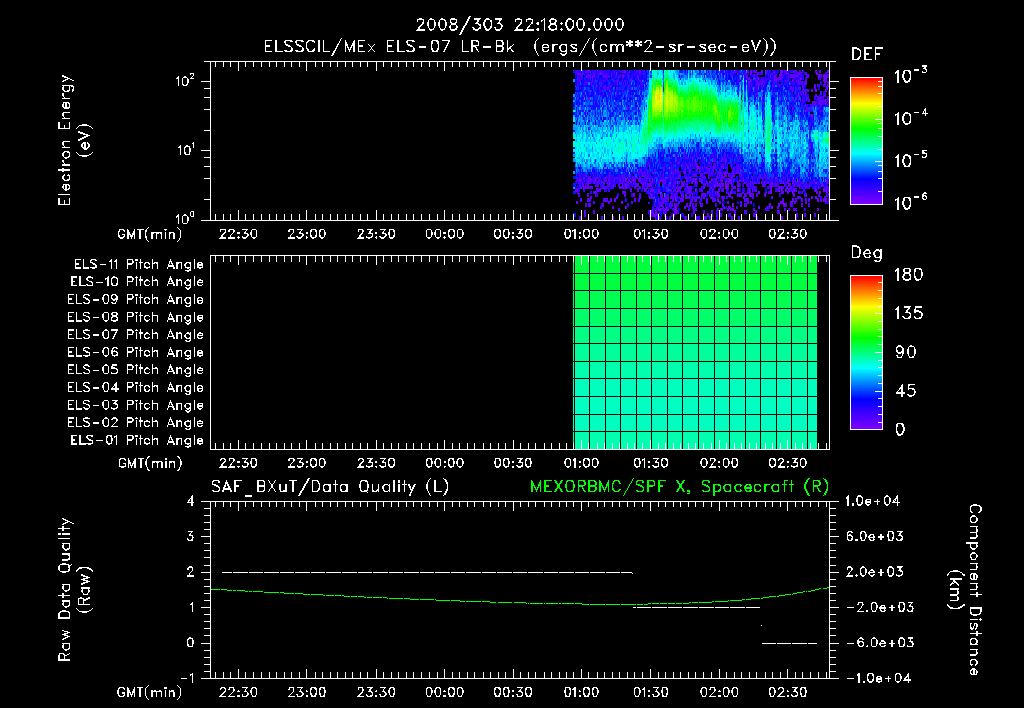Click the electron energy spectrogram data area
This screenshot has width=1024, height=708.
[x=701, y=144]
